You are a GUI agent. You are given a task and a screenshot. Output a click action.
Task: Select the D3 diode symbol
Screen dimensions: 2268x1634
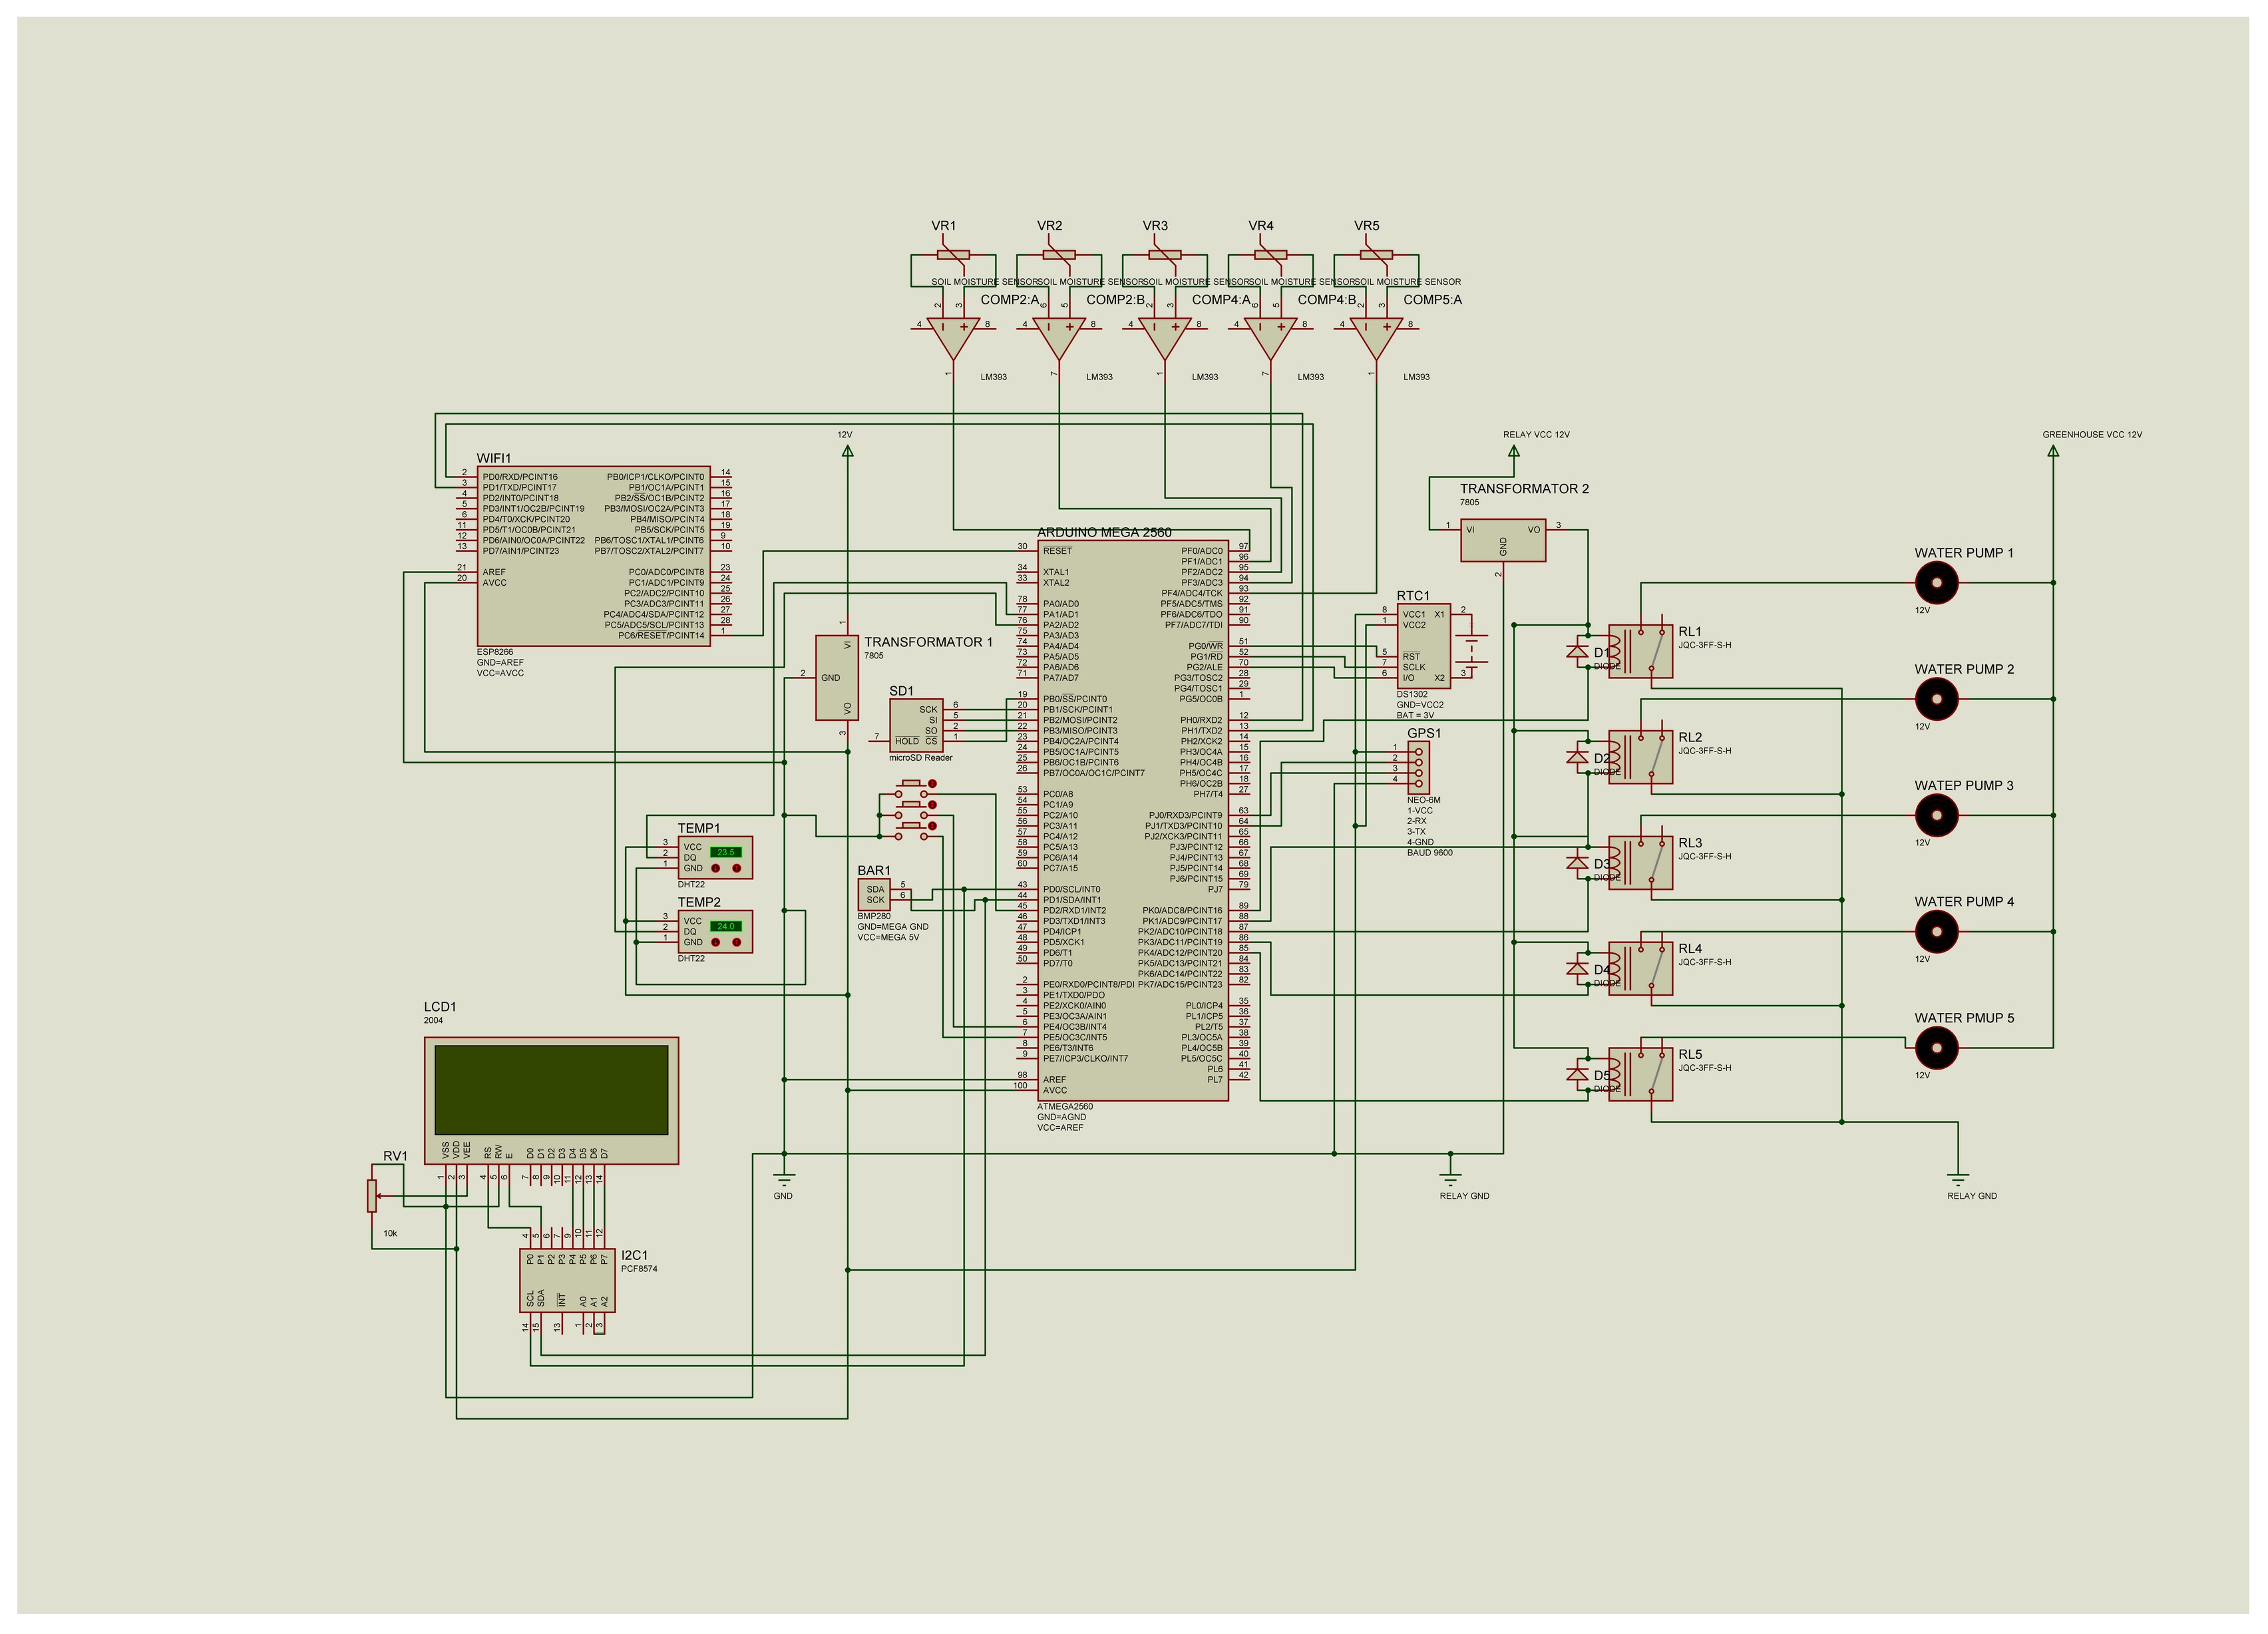(1578, 862)
